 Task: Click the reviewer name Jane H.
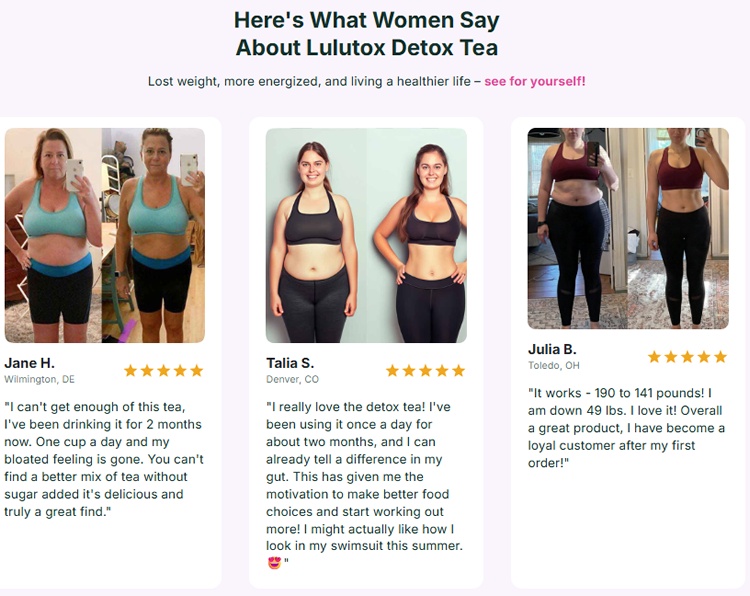coord(30,363)
